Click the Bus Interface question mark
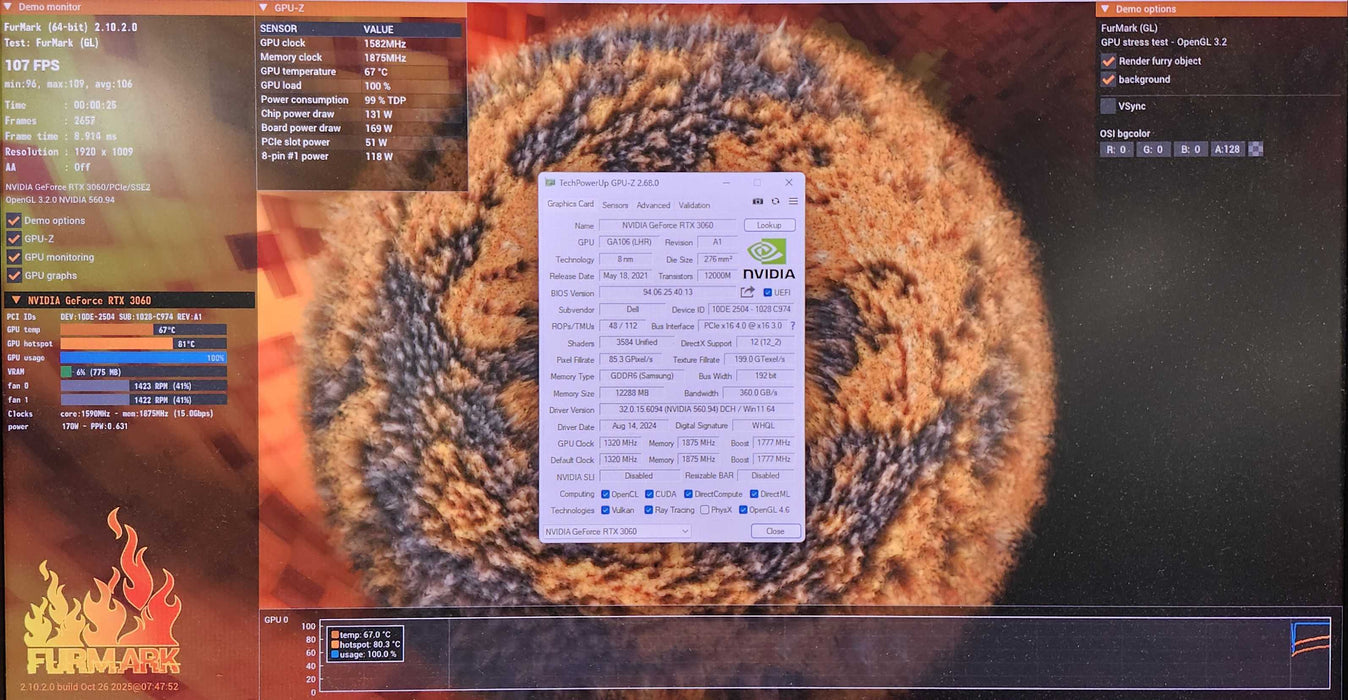1348x700 pixels. [x=793, y=326]
